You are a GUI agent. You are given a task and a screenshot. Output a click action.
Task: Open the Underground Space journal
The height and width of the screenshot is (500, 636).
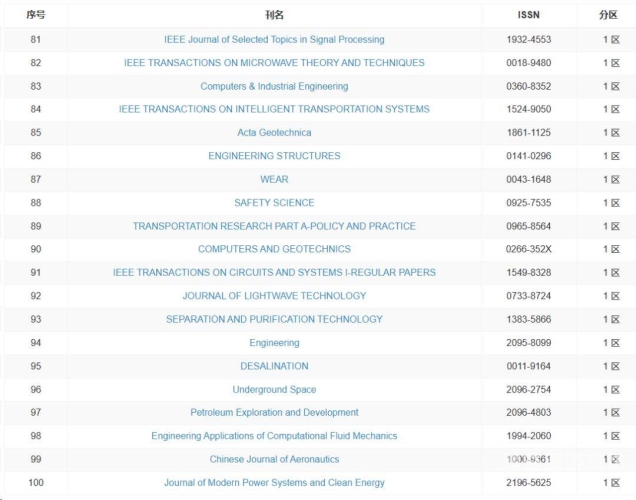274,389
